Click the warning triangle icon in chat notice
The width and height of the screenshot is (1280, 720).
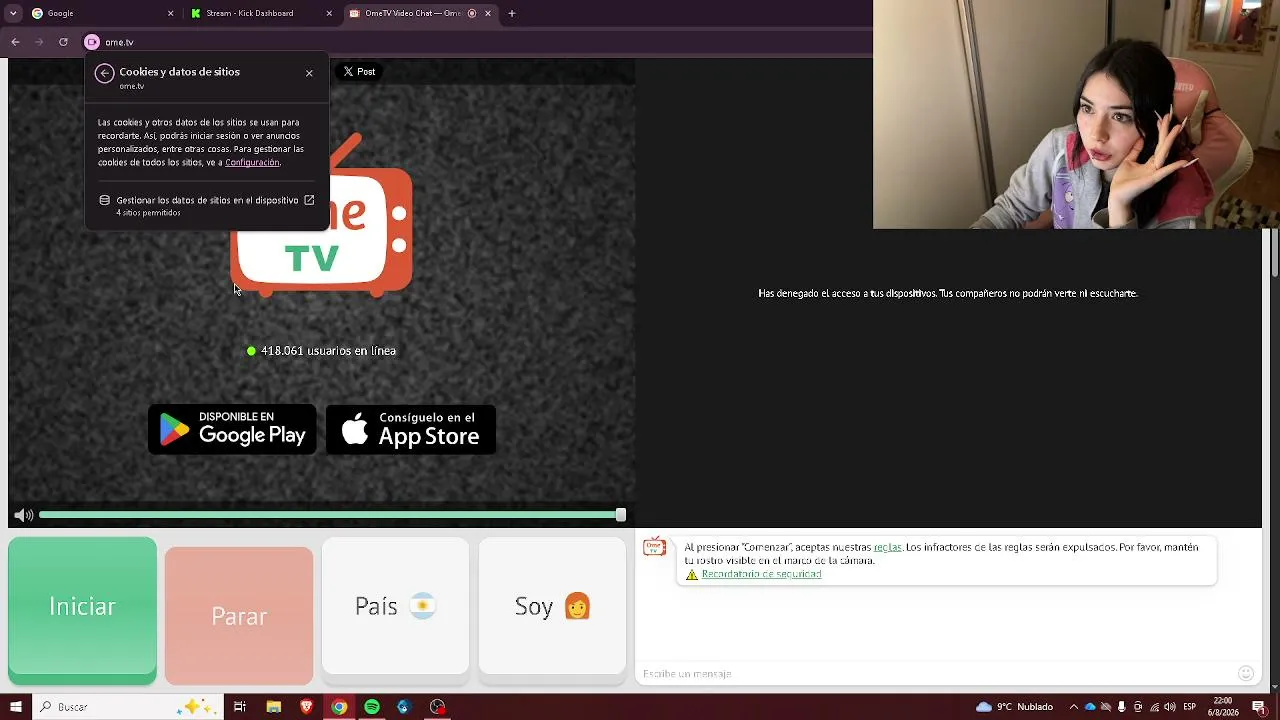click(x=692, y=575)
